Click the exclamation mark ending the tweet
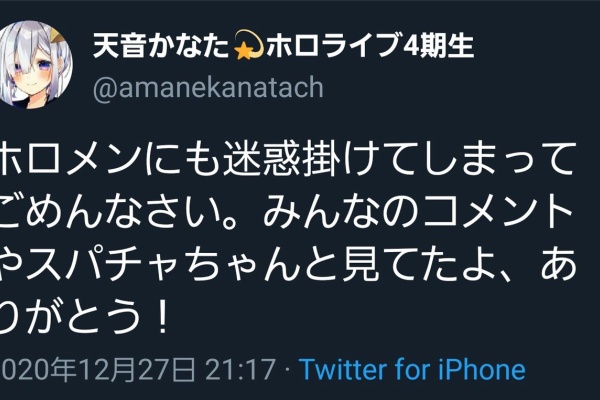This screenshot has width=600, height=400. tap(163, 317)
